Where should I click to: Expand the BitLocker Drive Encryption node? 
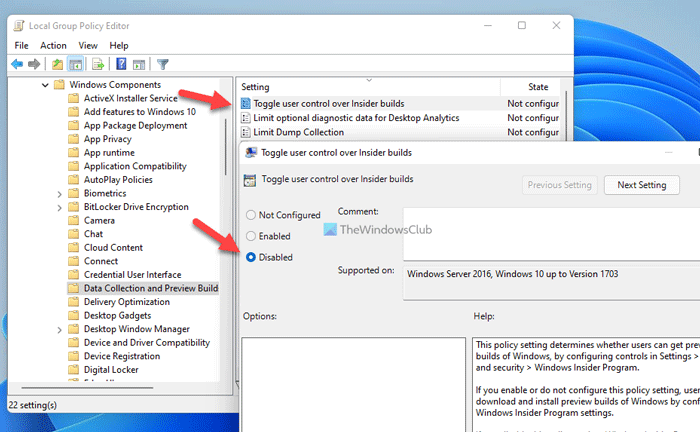[59, 208]
